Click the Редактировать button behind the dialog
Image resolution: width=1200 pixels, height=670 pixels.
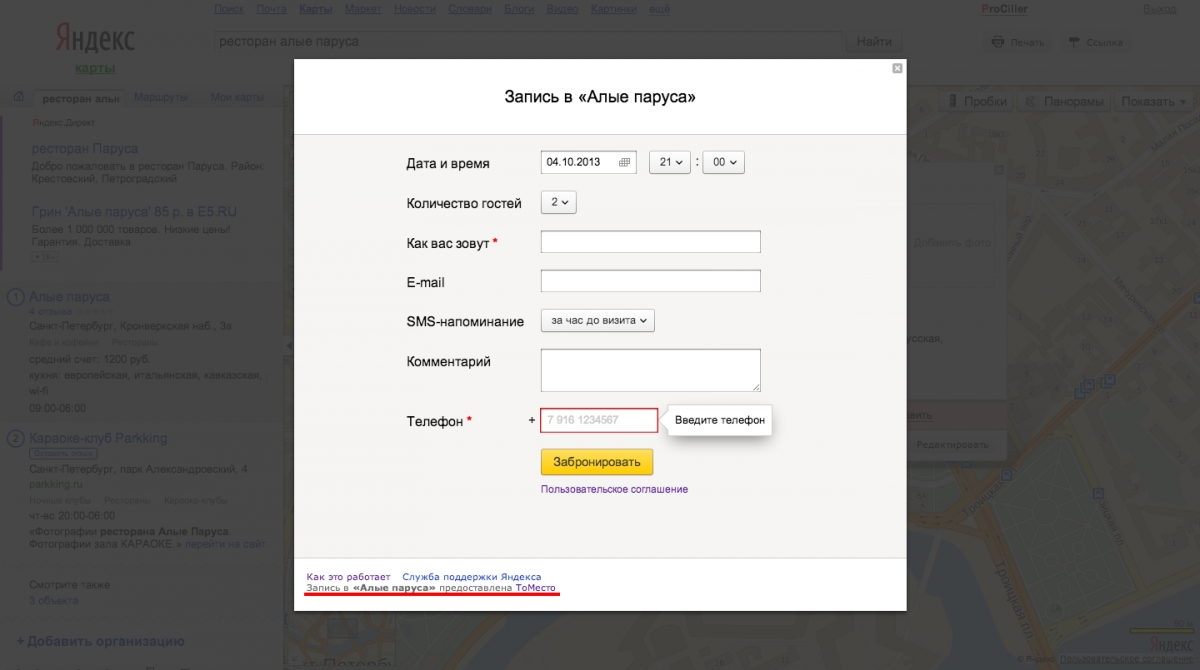click(952, 445)
